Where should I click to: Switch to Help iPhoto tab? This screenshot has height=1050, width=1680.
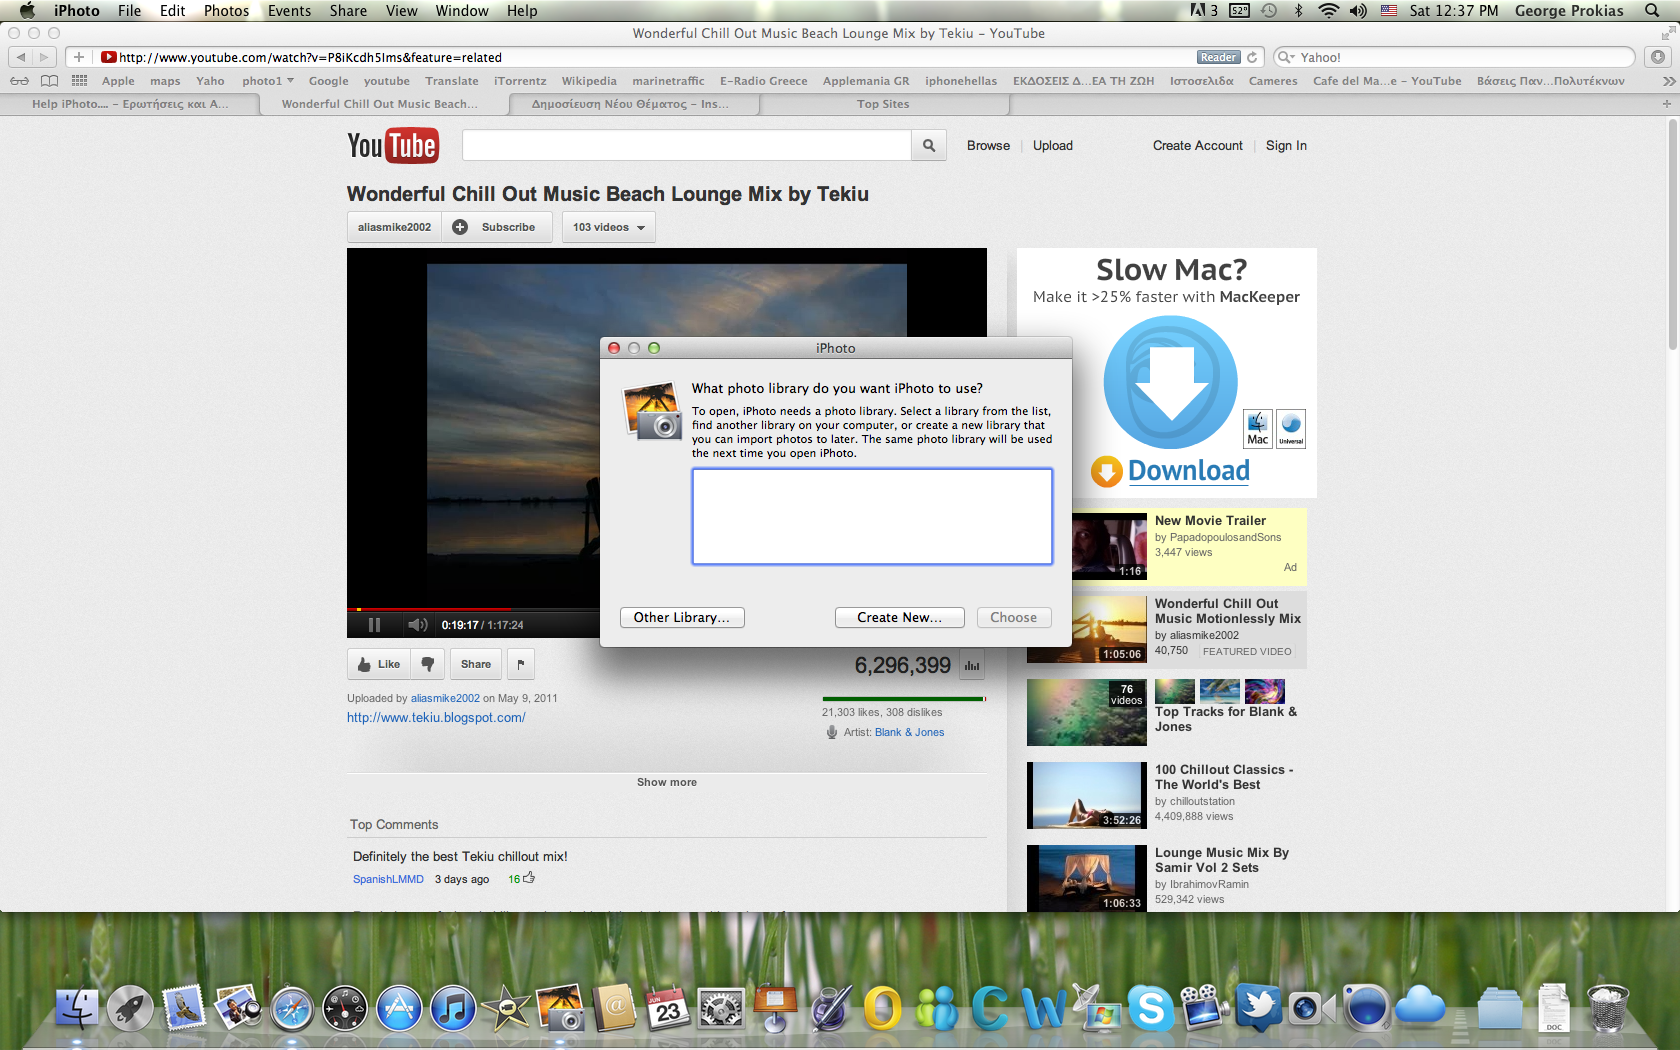(130, 104)
